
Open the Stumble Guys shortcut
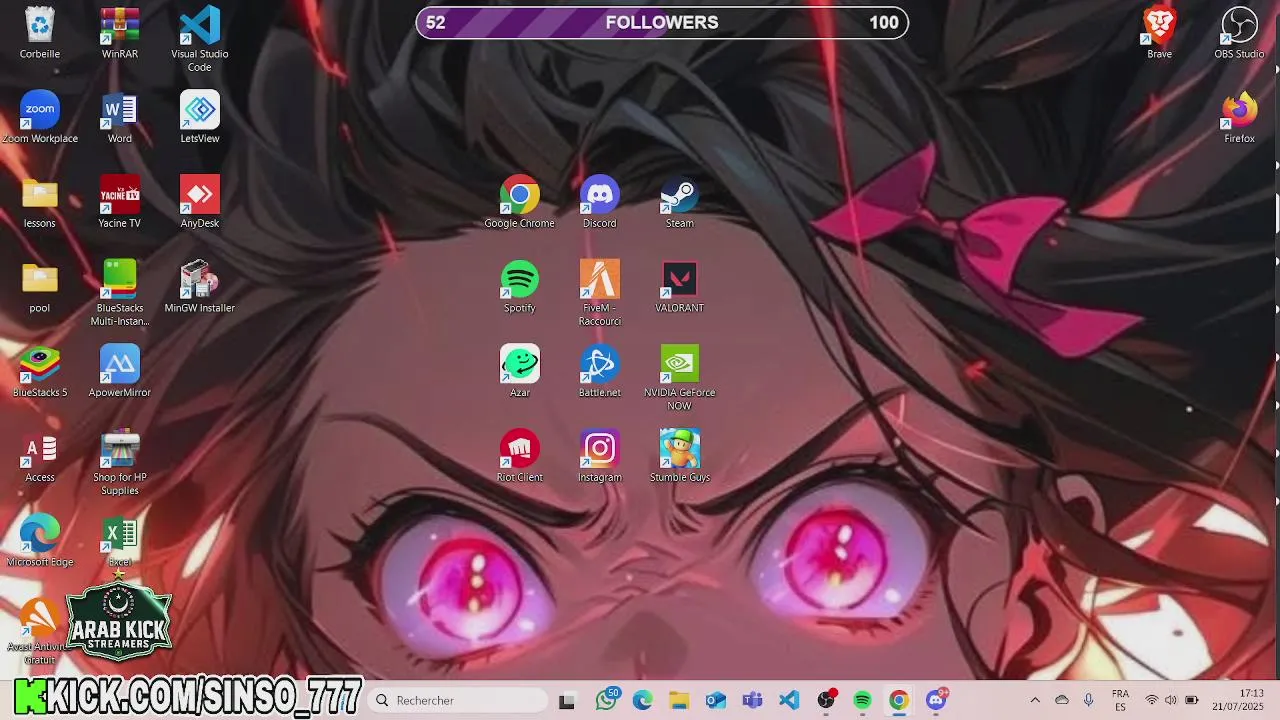click(x=680, y=456)
